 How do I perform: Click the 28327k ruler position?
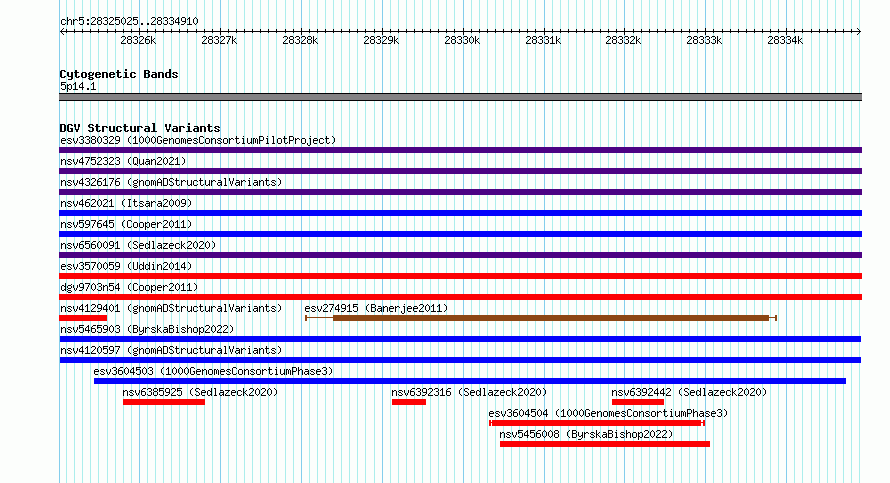(219, 40)
